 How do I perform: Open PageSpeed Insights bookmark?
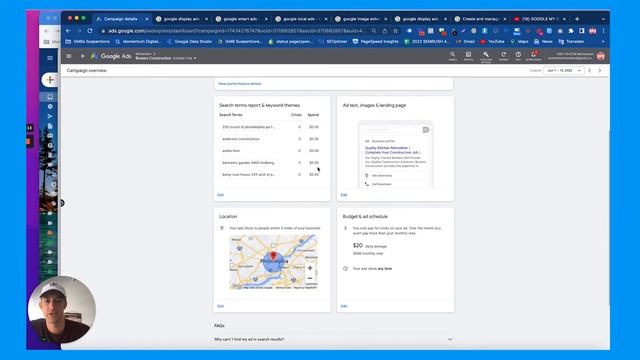click(376, 42)
